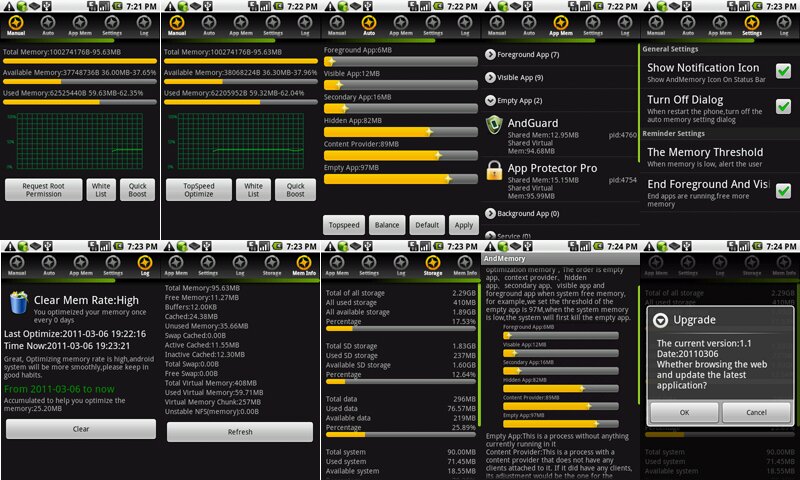Select highlighted Settings tab on General Settings screen
Viewport: 800px width, 480px height.
(x=752, y=26)
